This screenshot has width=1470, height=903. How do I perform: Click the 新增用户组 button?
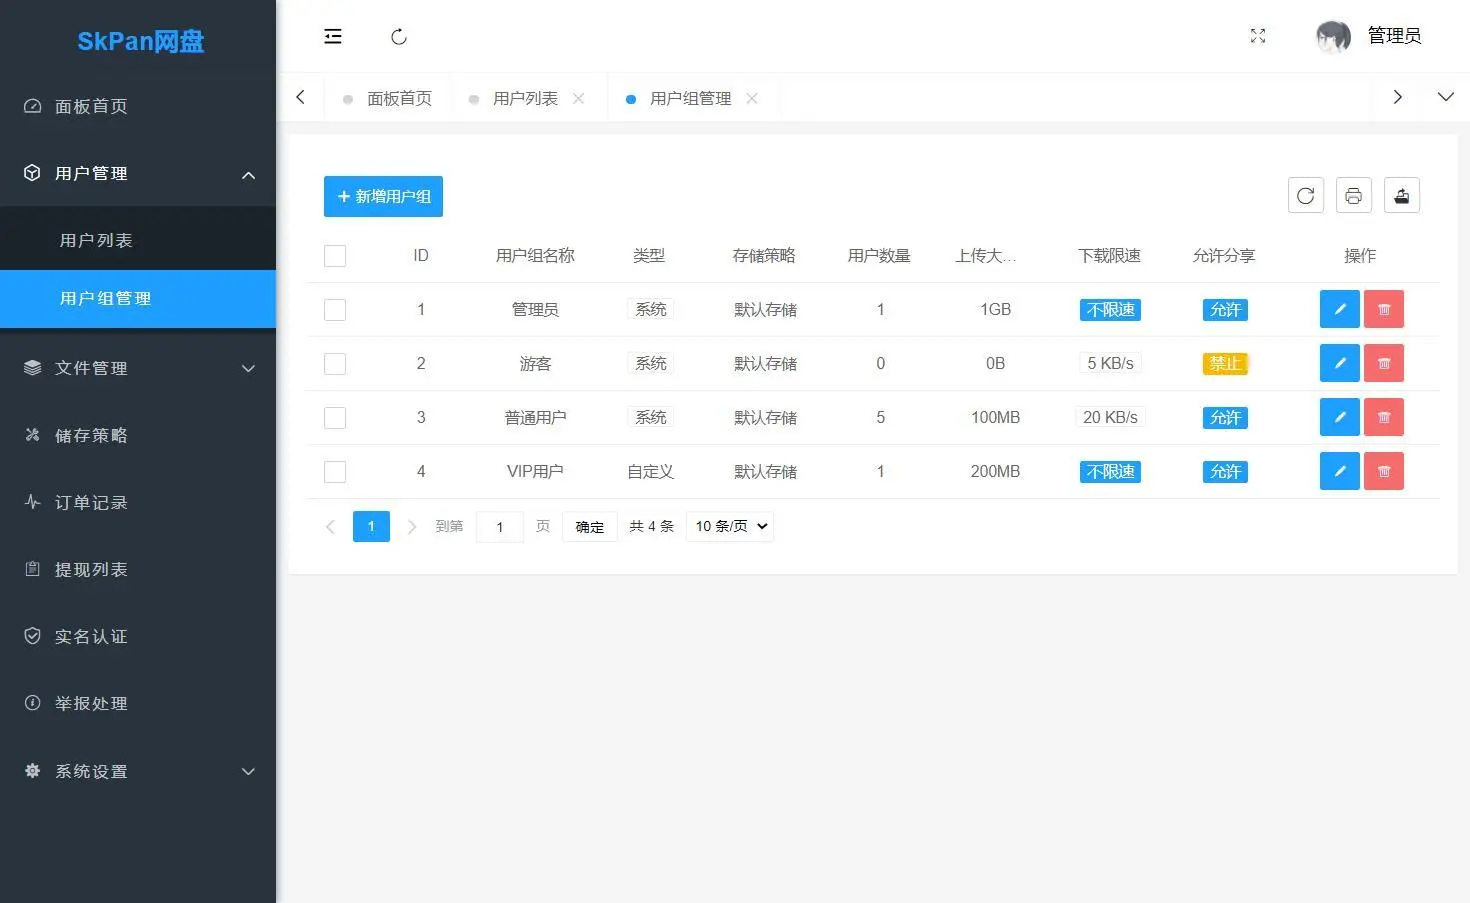(x=383, y=197)
